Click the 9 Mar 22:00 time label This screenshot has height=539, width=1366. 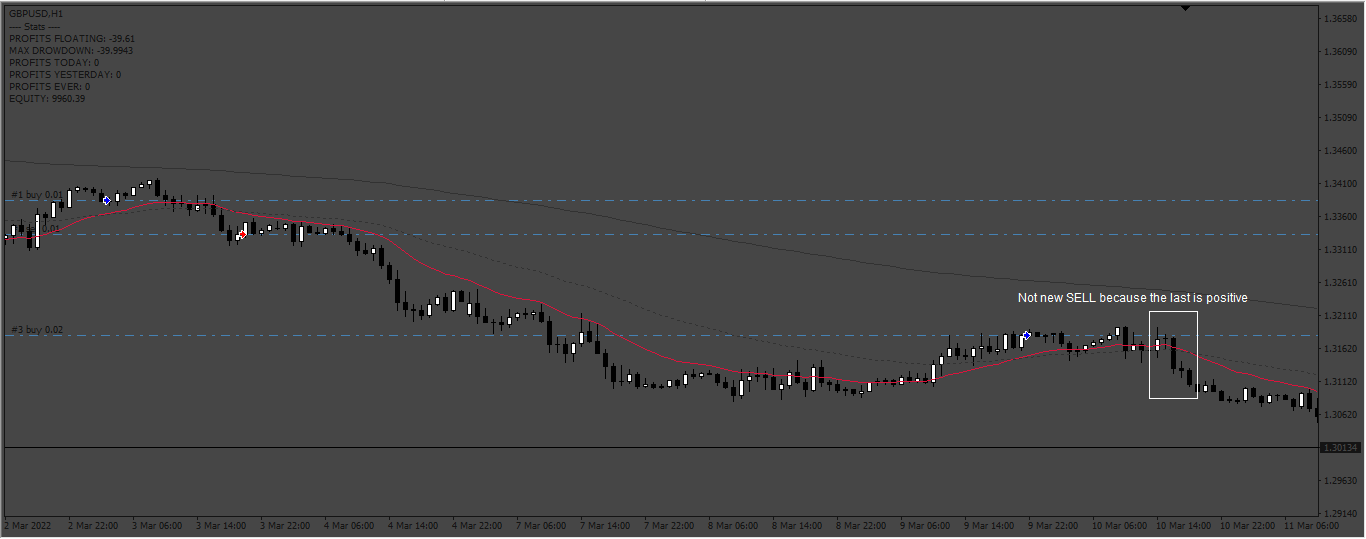click(x=1053, y=526)
